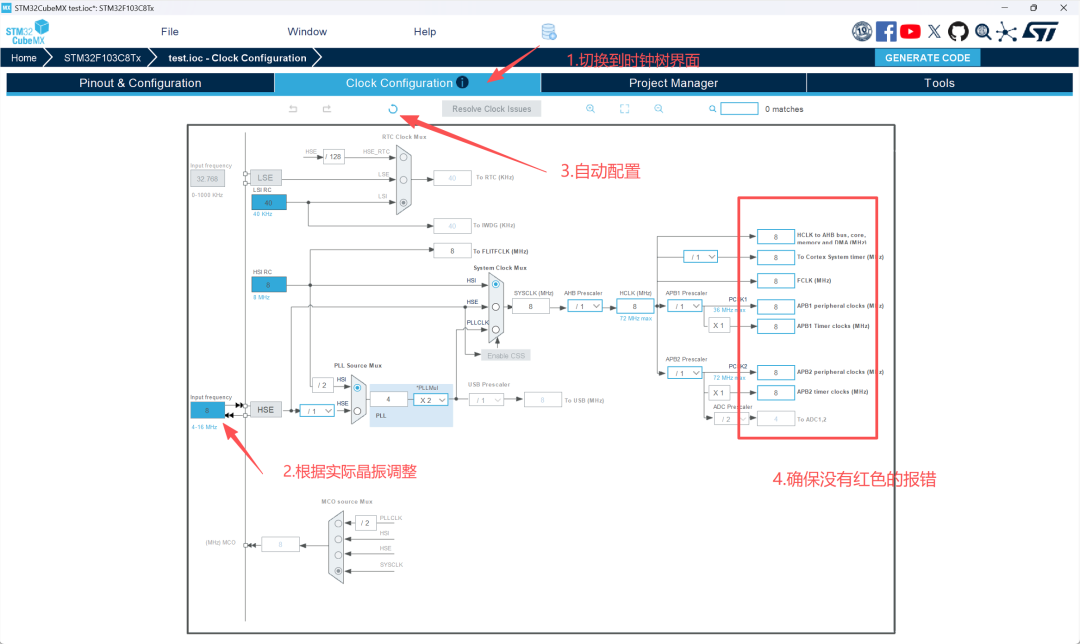This screenshot has height=644, width=1080.
Task: Open the File menu
Action: click(169, 32)
